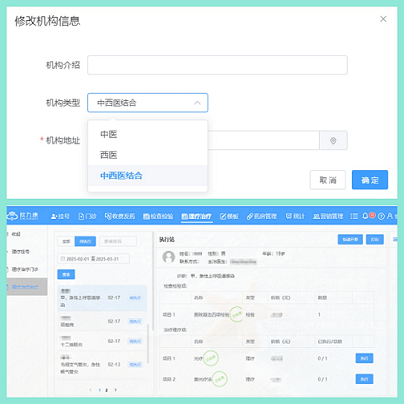The height and width of the screenshot is (404, 404).
Task: Open the 理疗治疗 navigation tab
Action: coord(196,216)
